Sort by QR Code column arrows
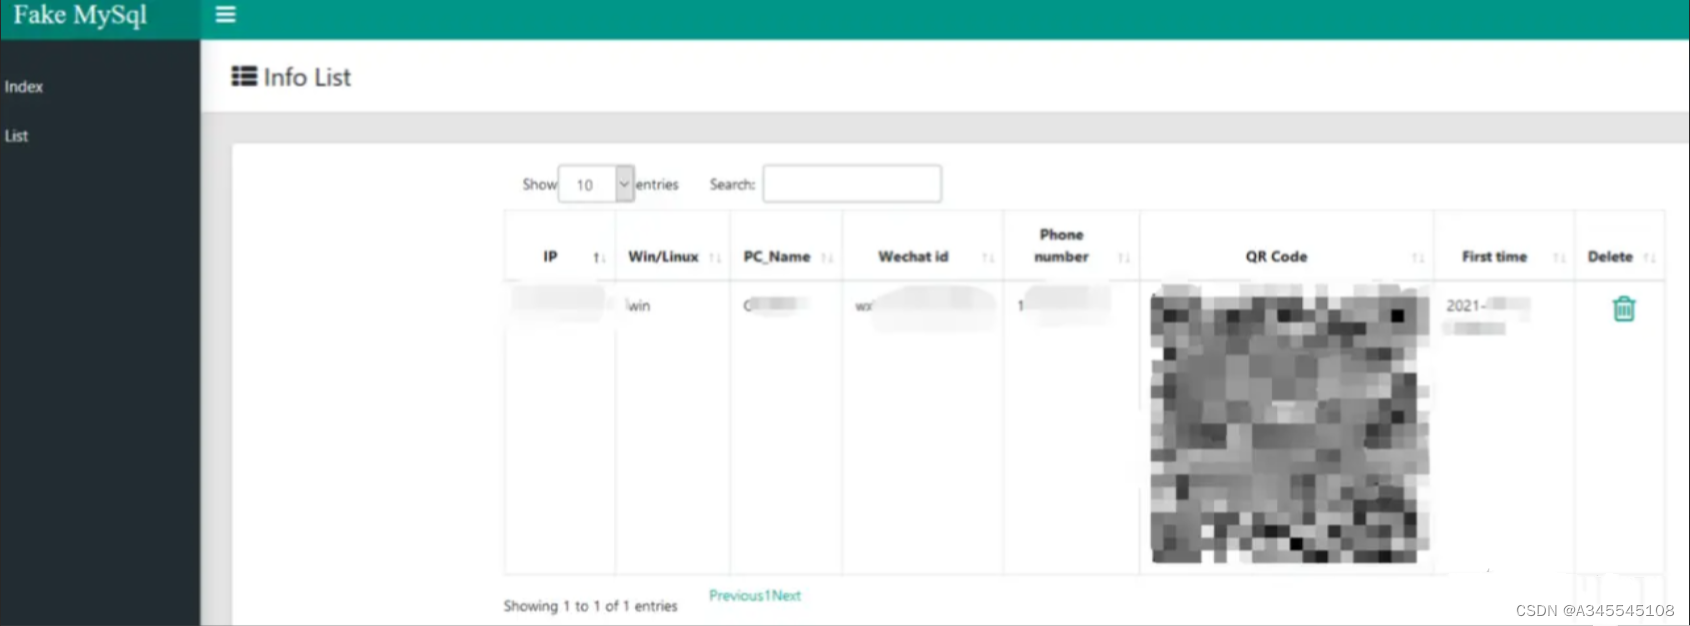 click(x=1418, y=258)
